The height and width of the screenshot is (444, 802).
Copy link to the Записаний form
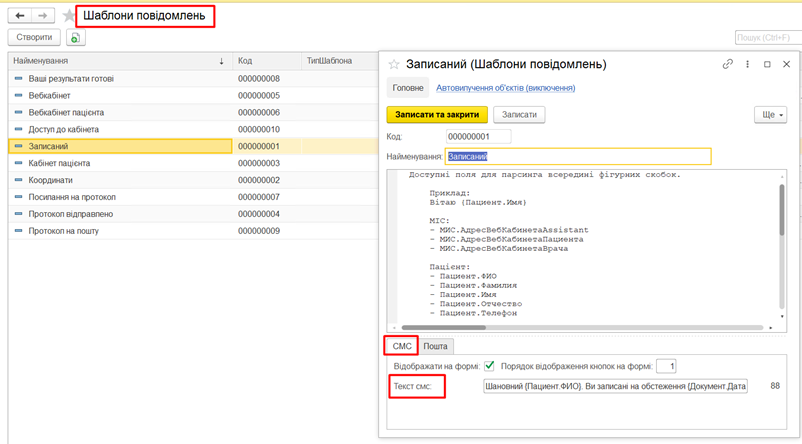point(728,65)
